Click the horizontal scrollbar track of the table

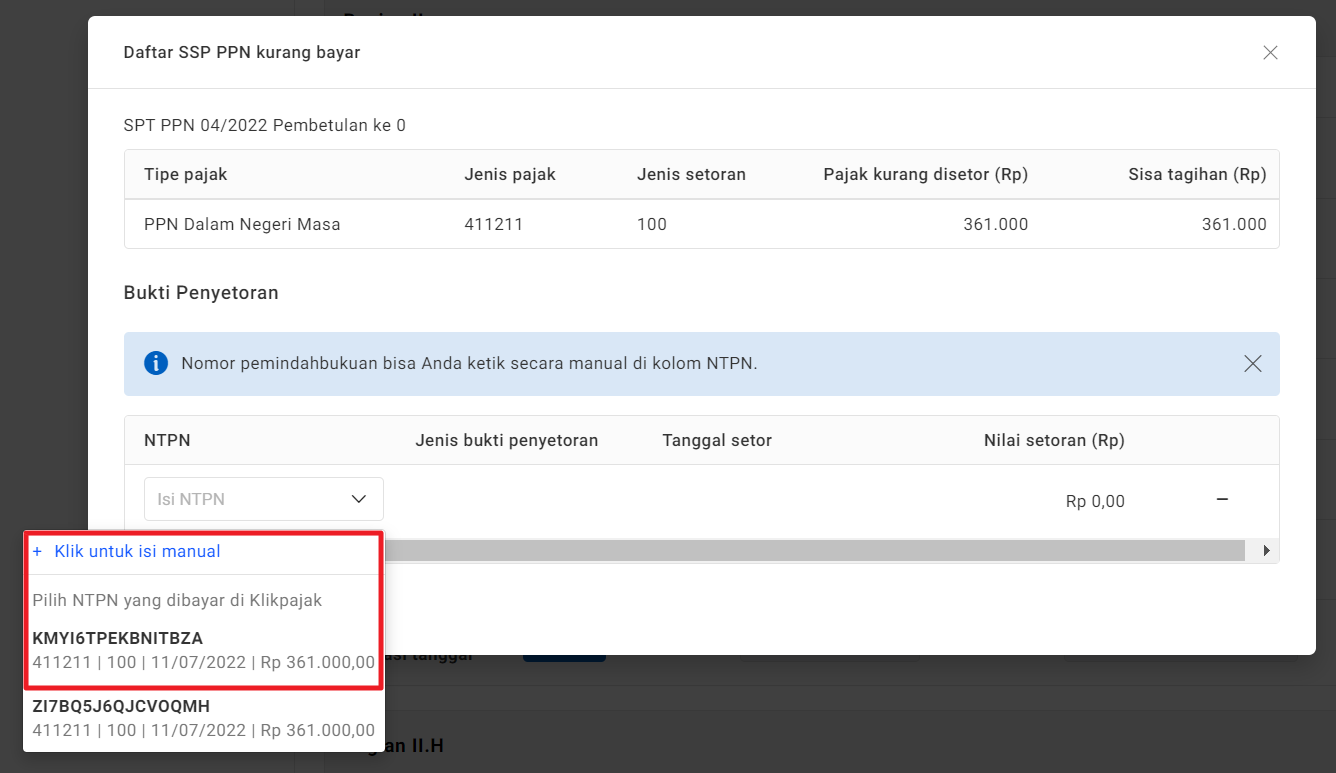(800, 551)
